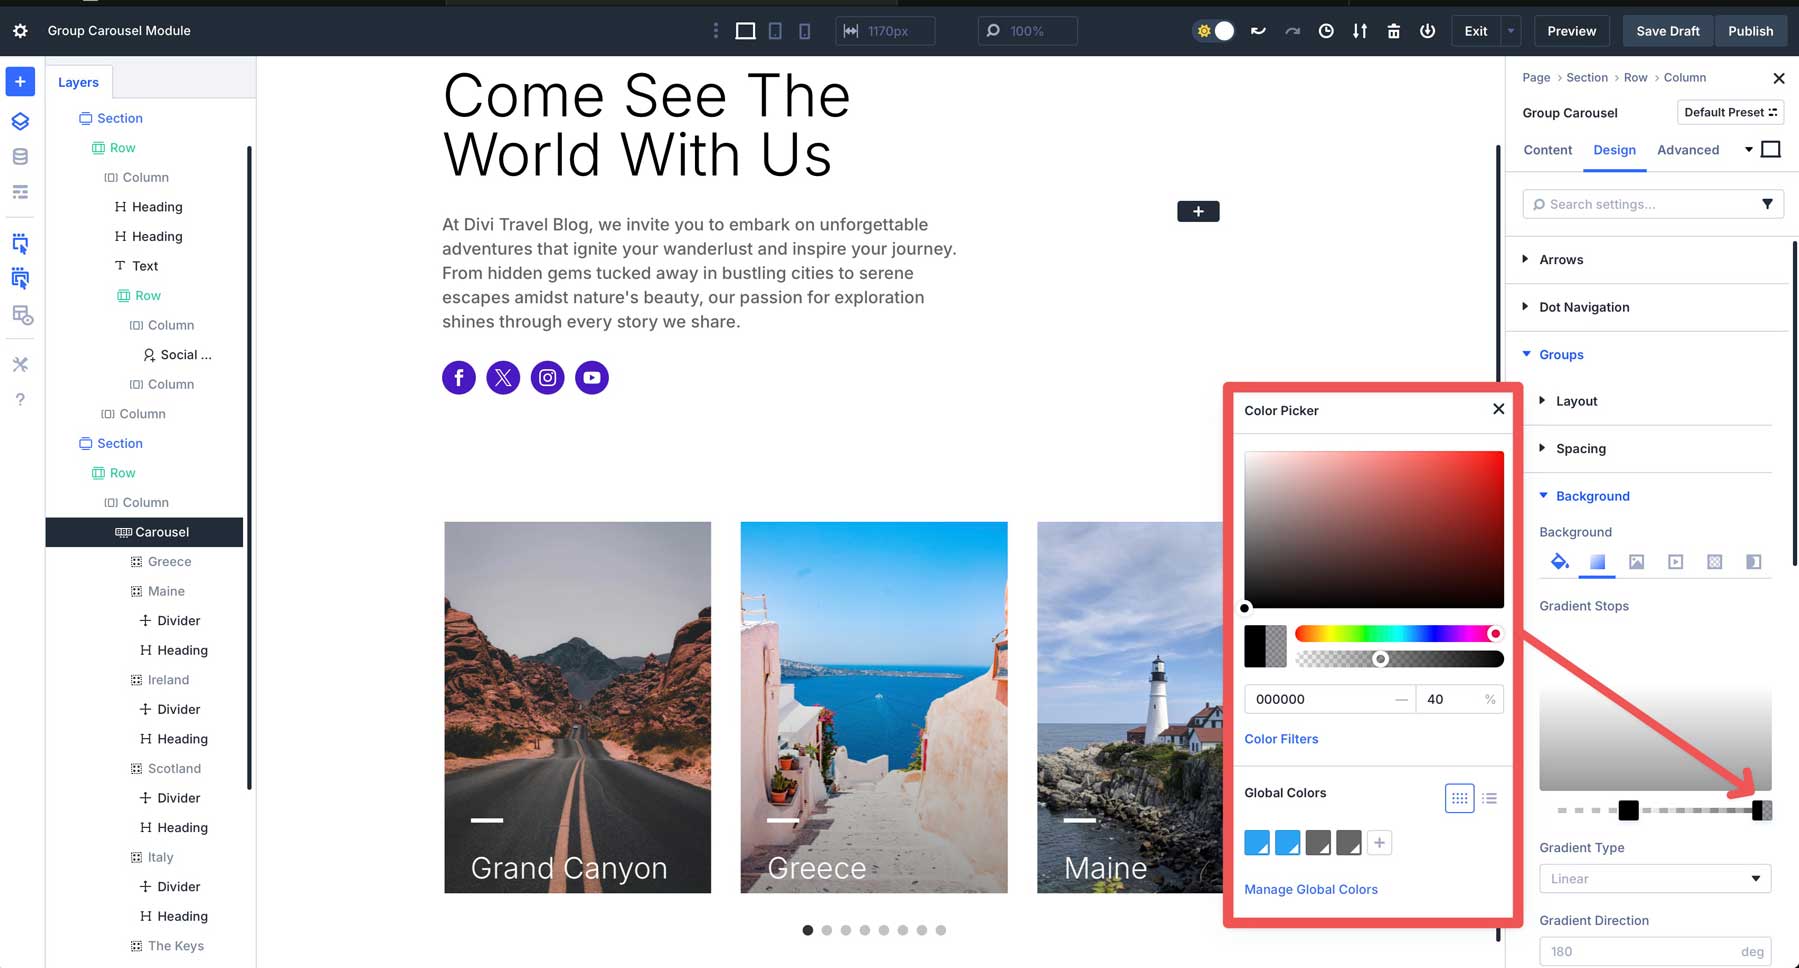Switch Global Colors to list view

point(1489,797)
